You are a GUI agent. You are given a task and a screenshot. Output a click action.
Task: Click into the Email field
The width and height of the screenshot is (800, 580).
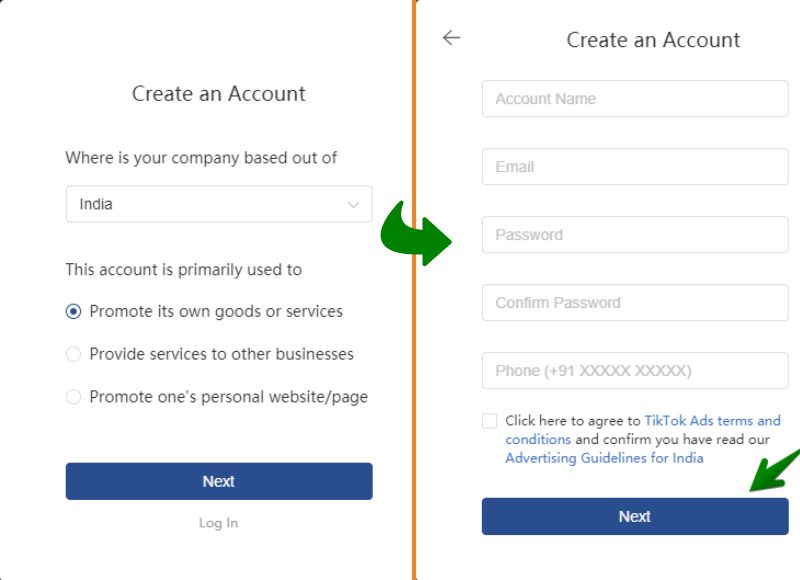tap(635, 167)
